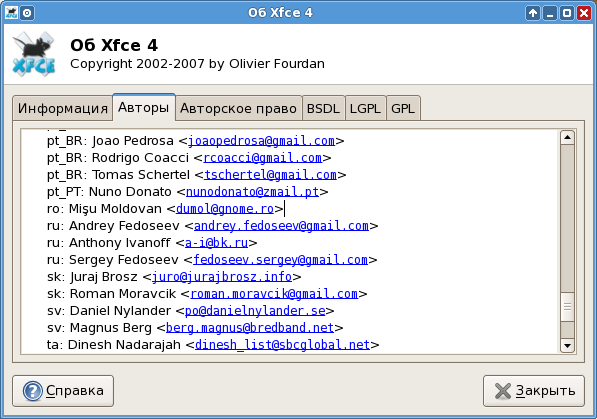This screenshot has height=419, width=597.
Task: Open the window menu icon in title bar
Action: (11, 13)
